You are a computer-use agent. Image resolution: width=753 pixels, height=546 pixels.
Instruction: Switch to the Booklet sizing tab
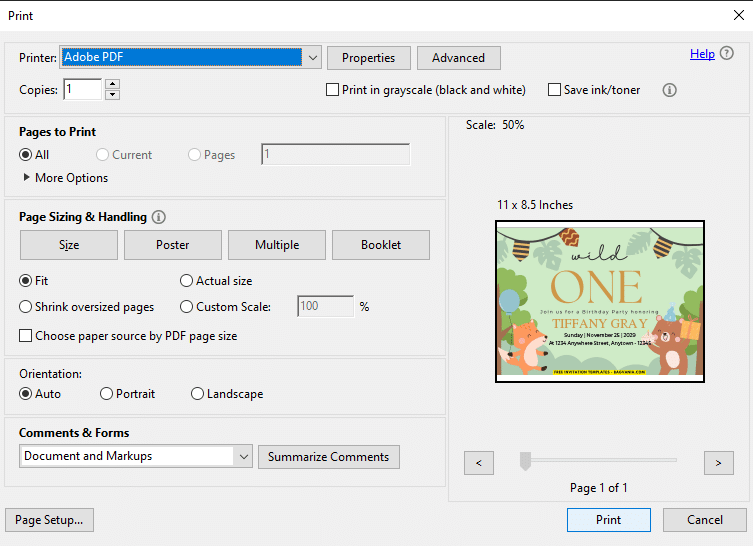[381, 245]
